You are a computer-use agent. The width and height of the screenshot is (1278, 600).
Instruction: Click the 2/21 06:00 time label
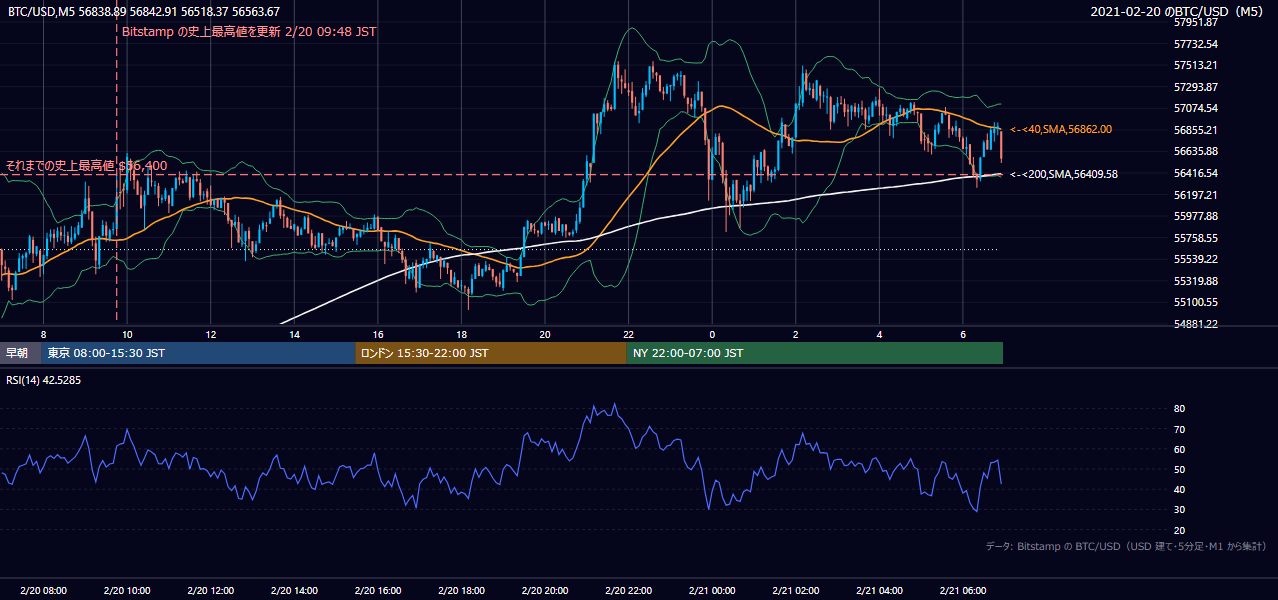point(962,591)
